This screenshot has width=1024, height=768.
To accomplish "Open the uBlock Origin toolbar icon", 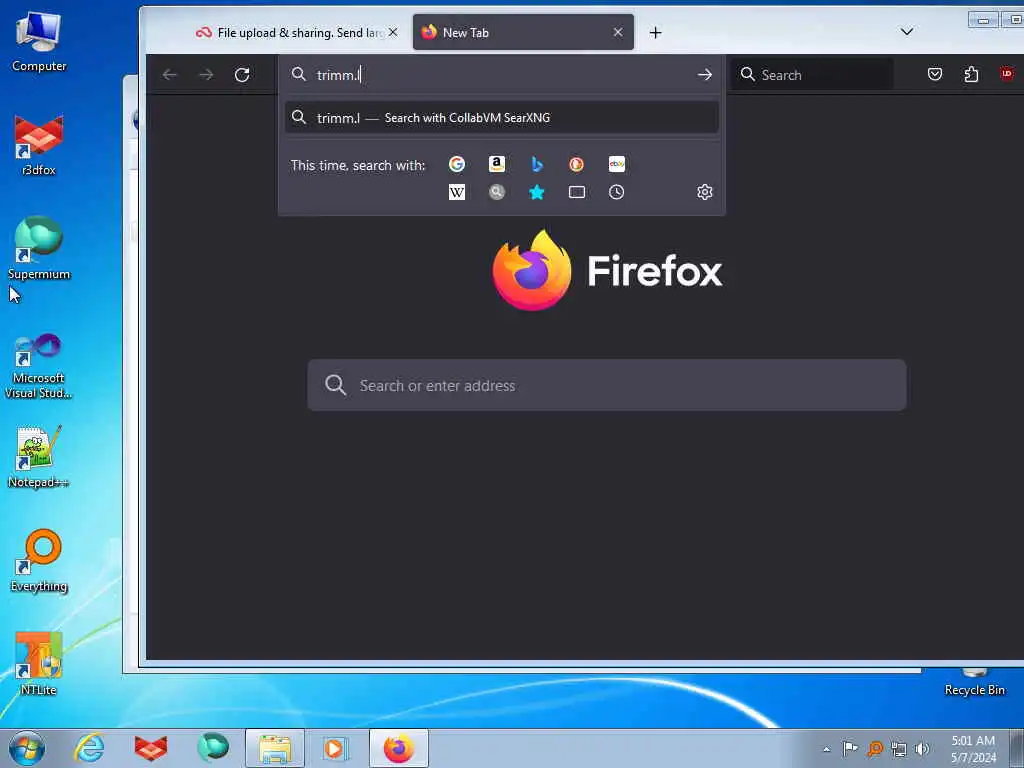I will (1006, 74).
